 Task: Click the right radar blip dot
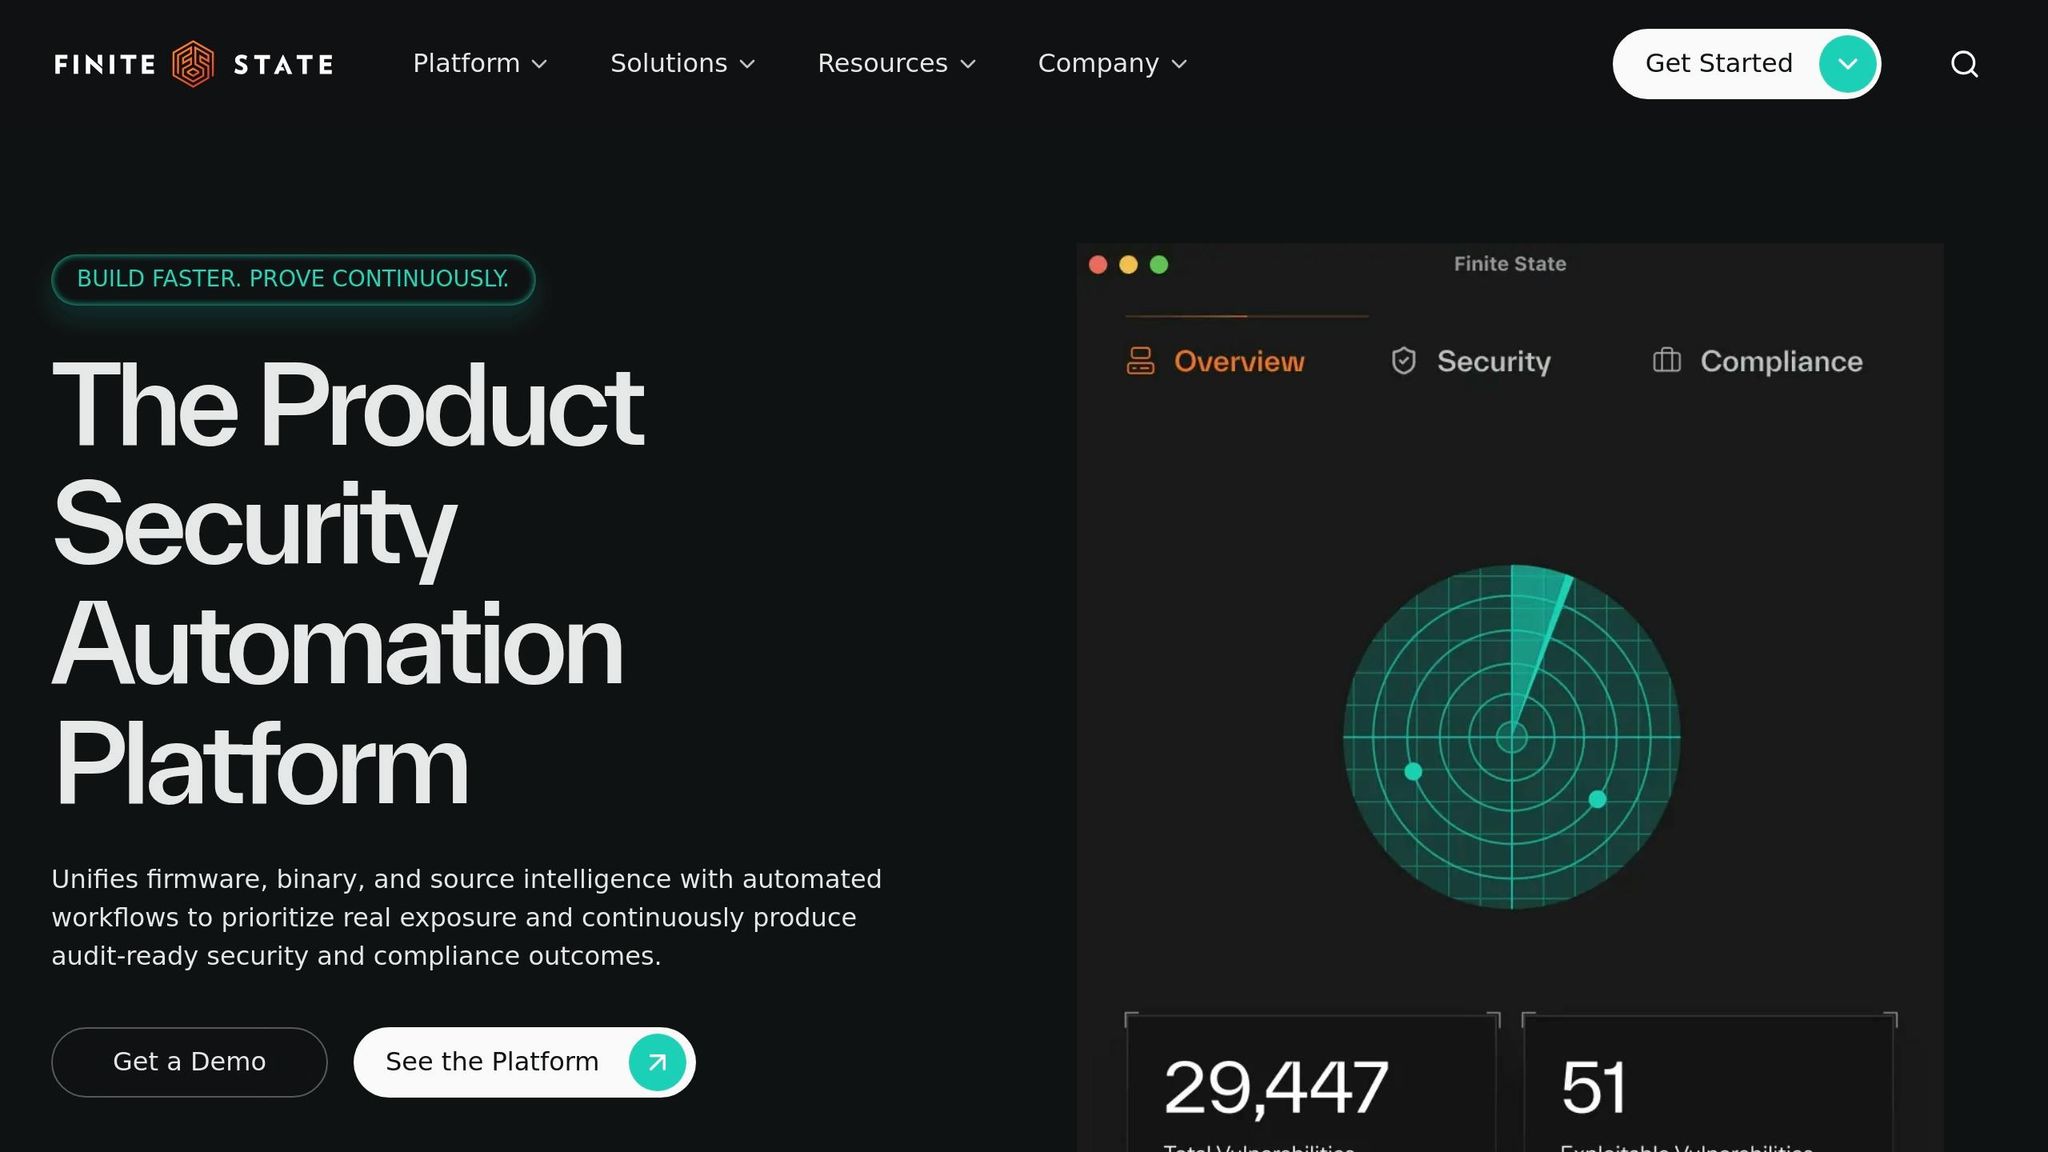click(x=1597, y=799)
